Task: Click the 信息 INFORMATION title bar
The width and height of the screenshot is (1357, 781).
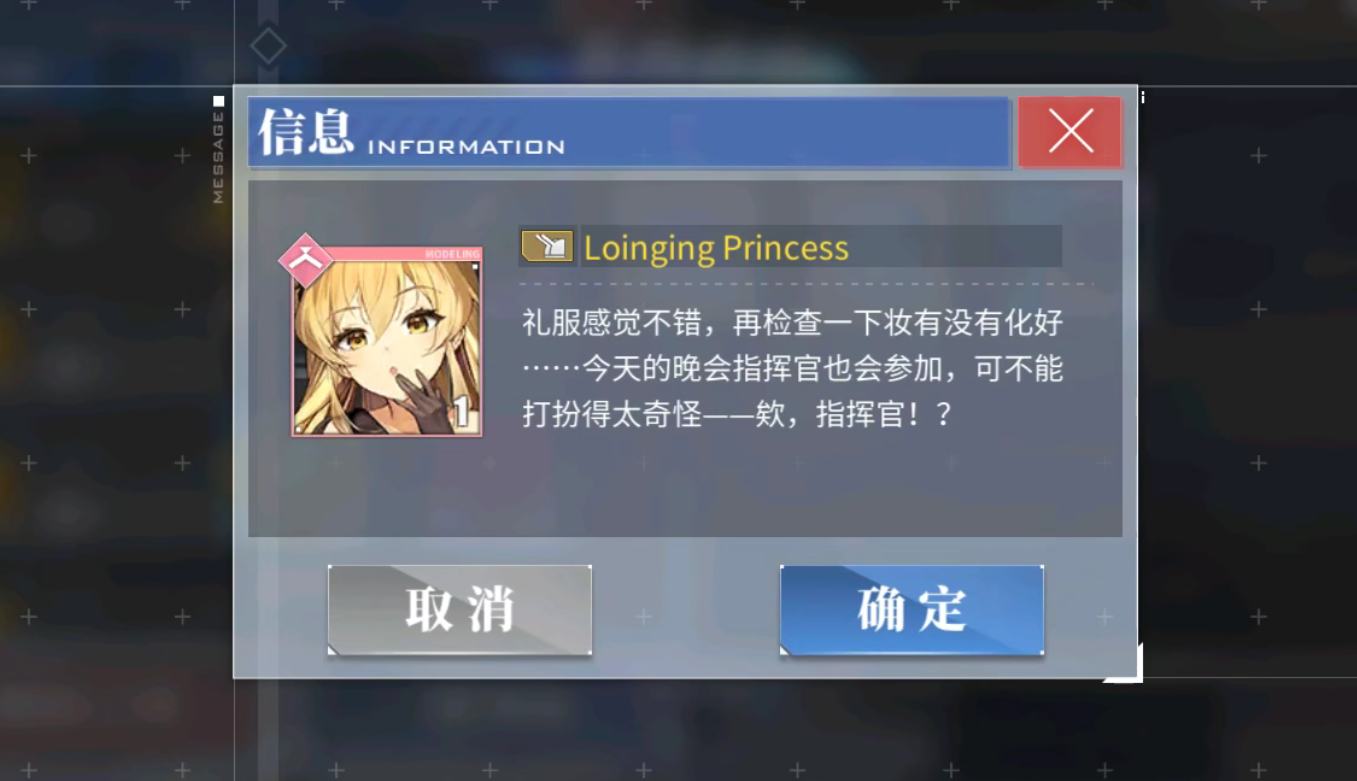Action: 629,132
